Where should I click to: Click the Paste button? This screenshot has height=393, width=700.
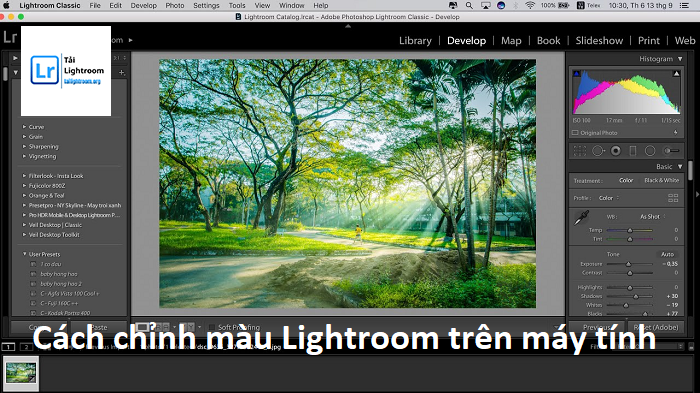(x=99, y=327)
